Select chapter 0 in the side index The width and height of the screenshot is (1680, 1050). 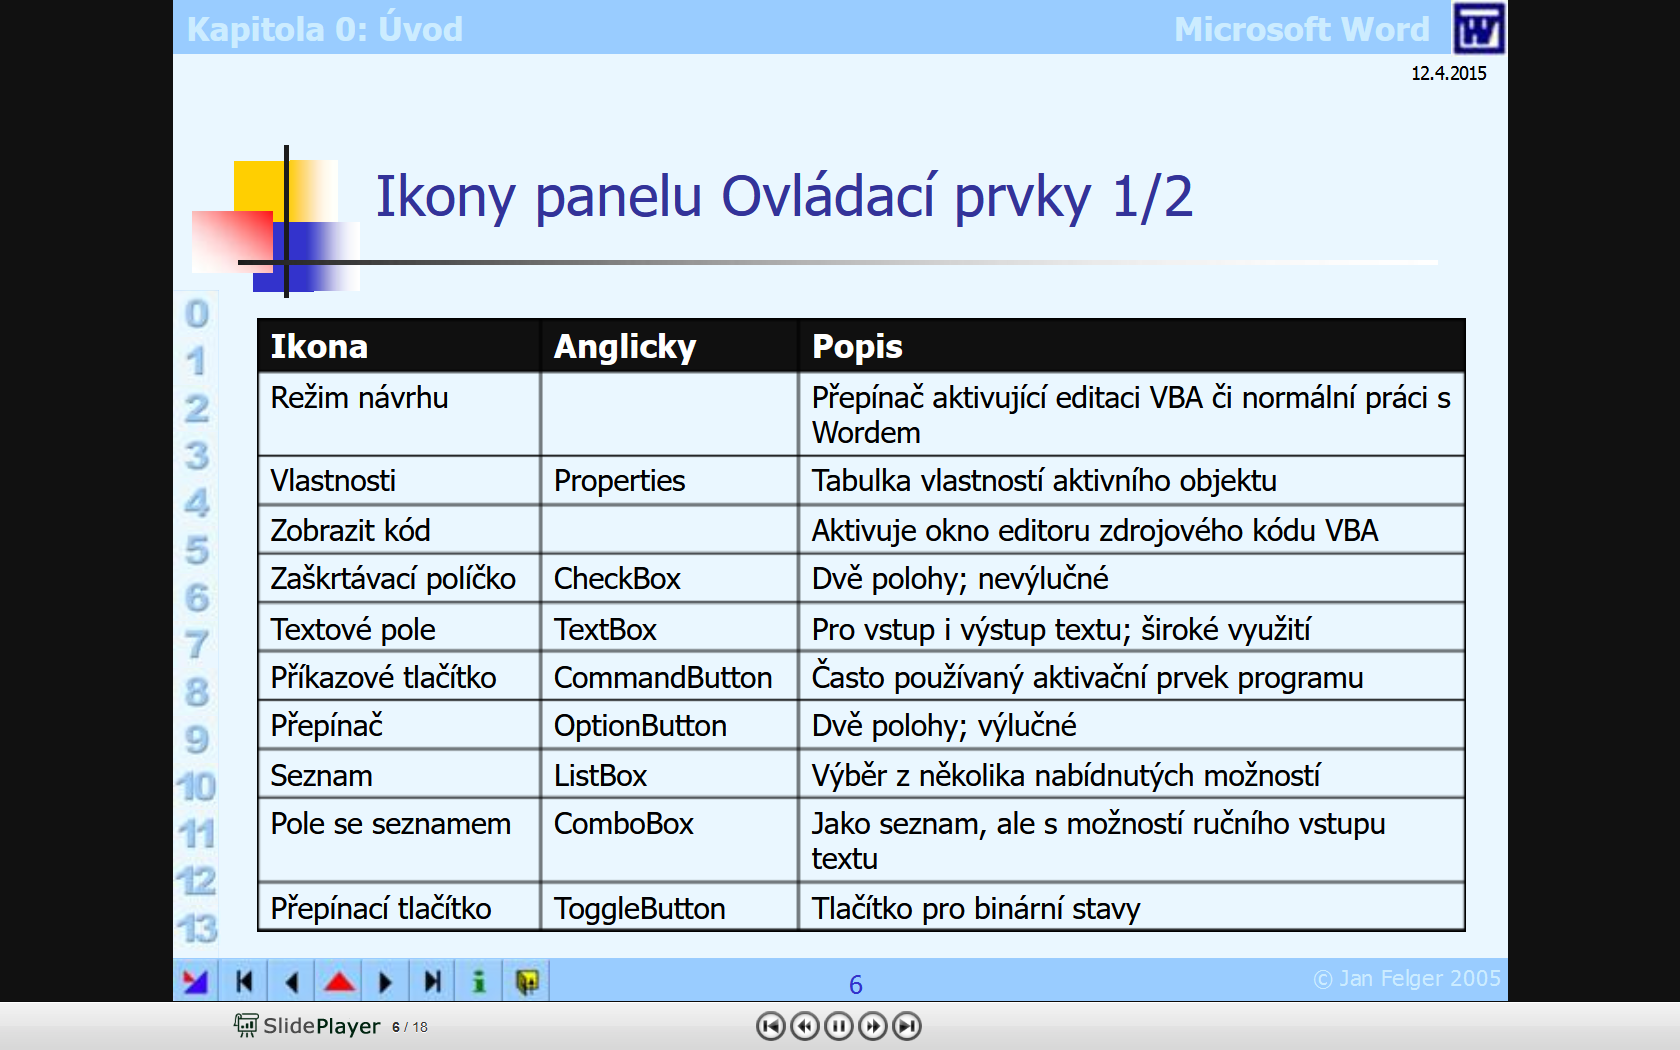pos(197,314)
